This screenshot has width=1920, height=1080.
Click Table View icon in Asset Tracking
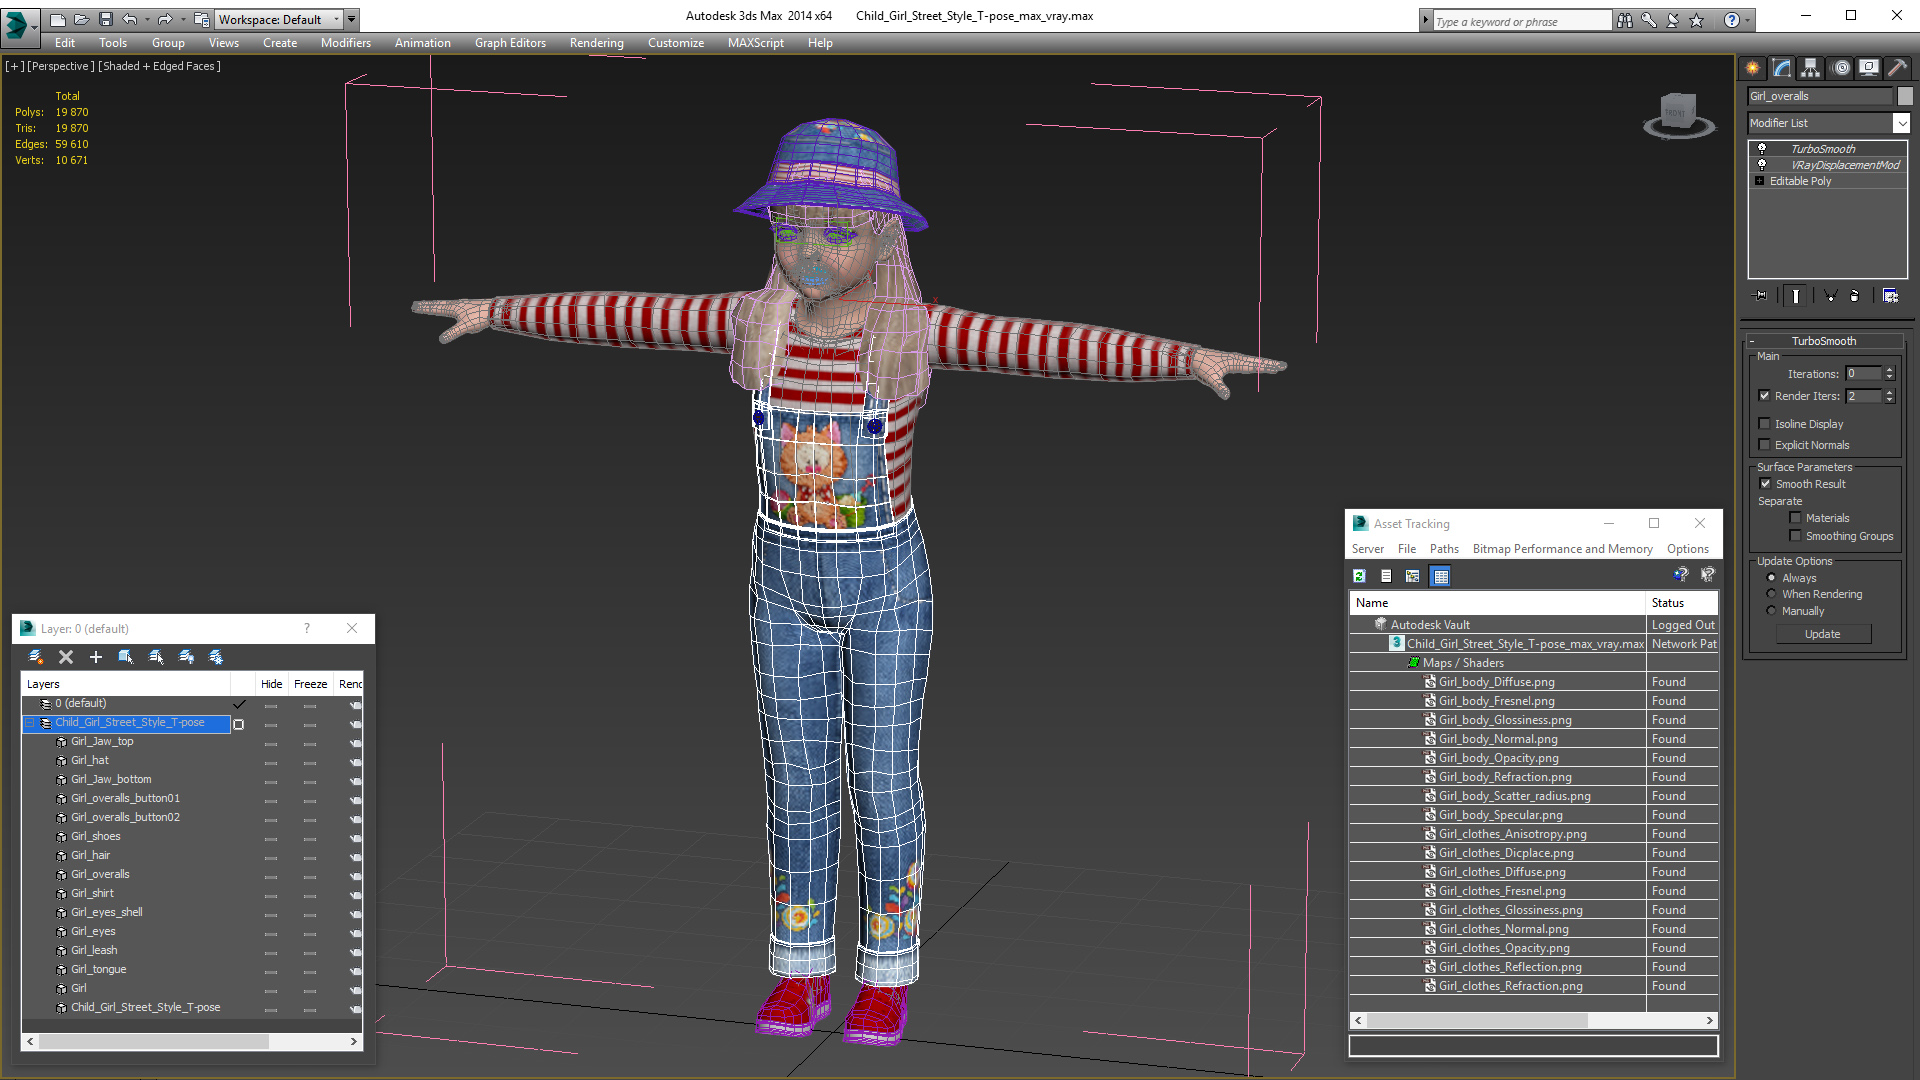(1441, 576)
